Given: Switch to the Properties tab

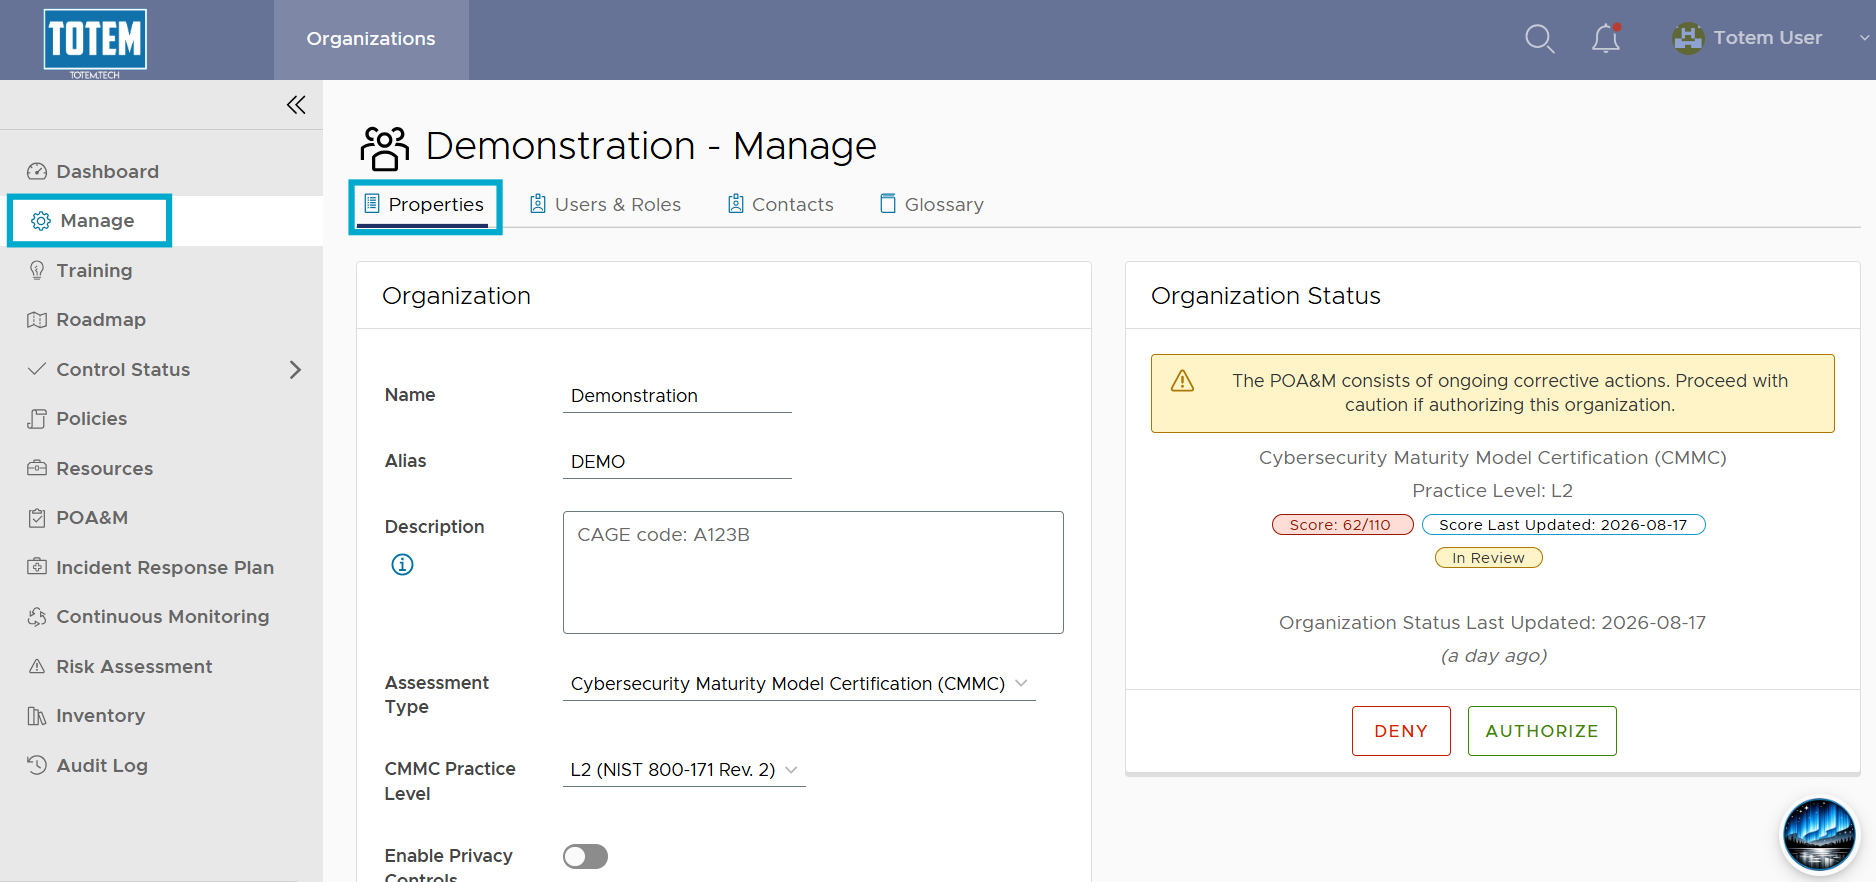Looking at the screenshot, I should [424, 205].
